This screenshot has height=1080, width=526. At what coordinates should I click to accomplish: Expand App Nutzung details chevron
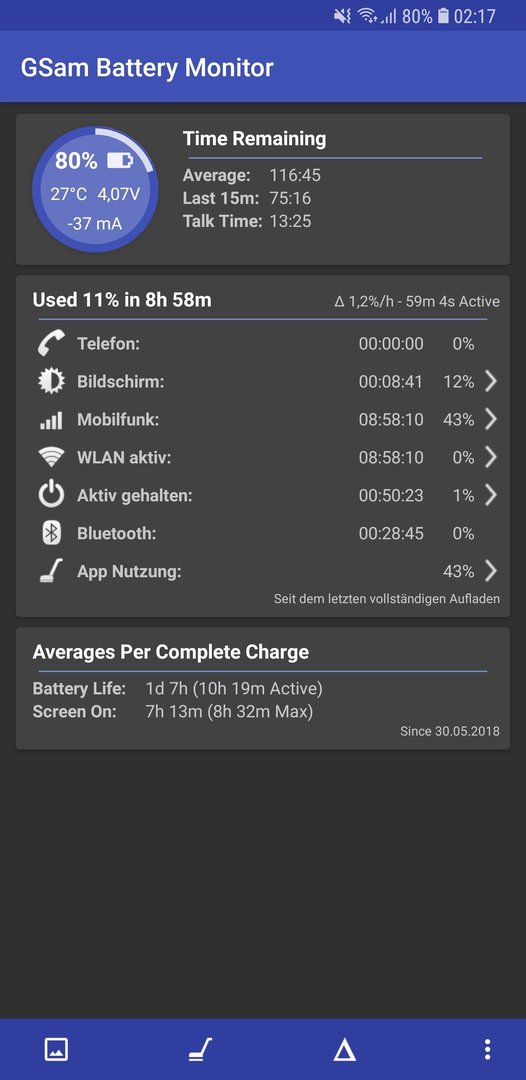(x=490, y=571)
